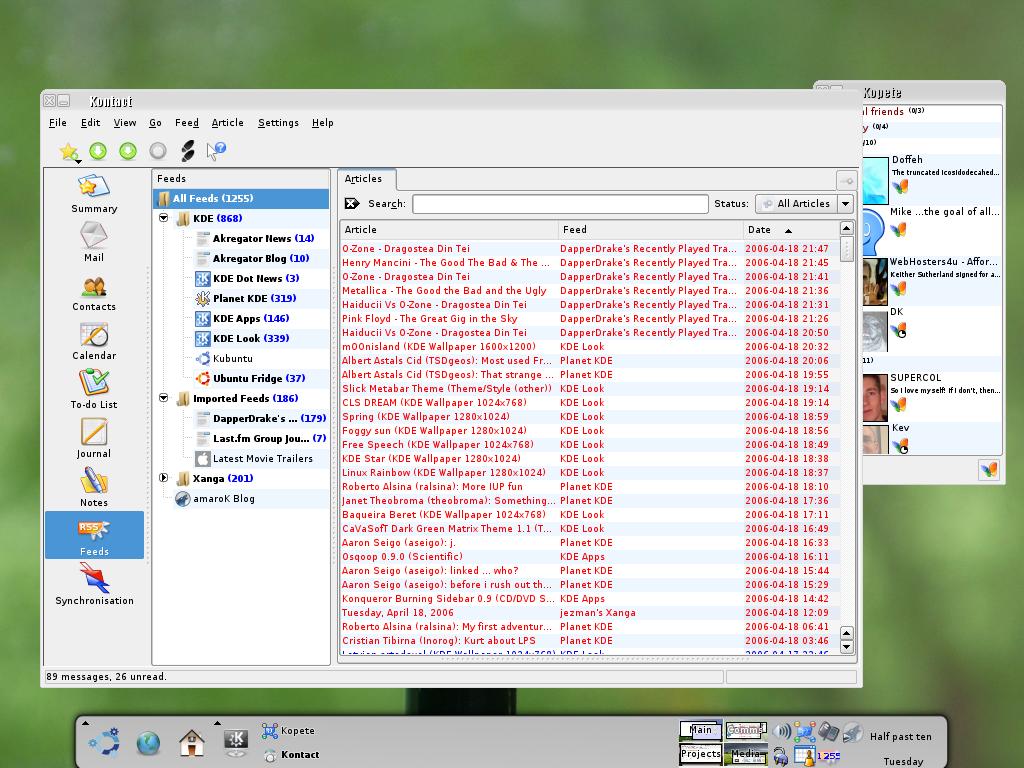Click the Kopete taskbar entry
Image resolution: width=1024 pixels, height=768 pixels.
289,731
